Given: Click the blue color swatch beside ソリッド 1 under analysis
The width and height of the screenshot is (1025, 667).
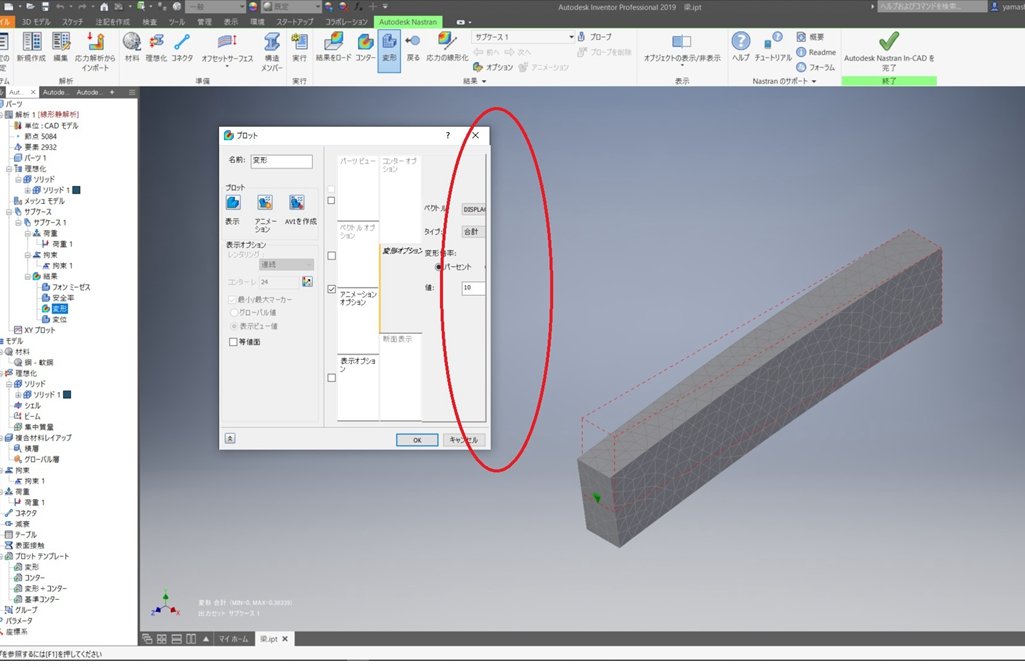Looking at the screenshot, I should click(76, 190).
